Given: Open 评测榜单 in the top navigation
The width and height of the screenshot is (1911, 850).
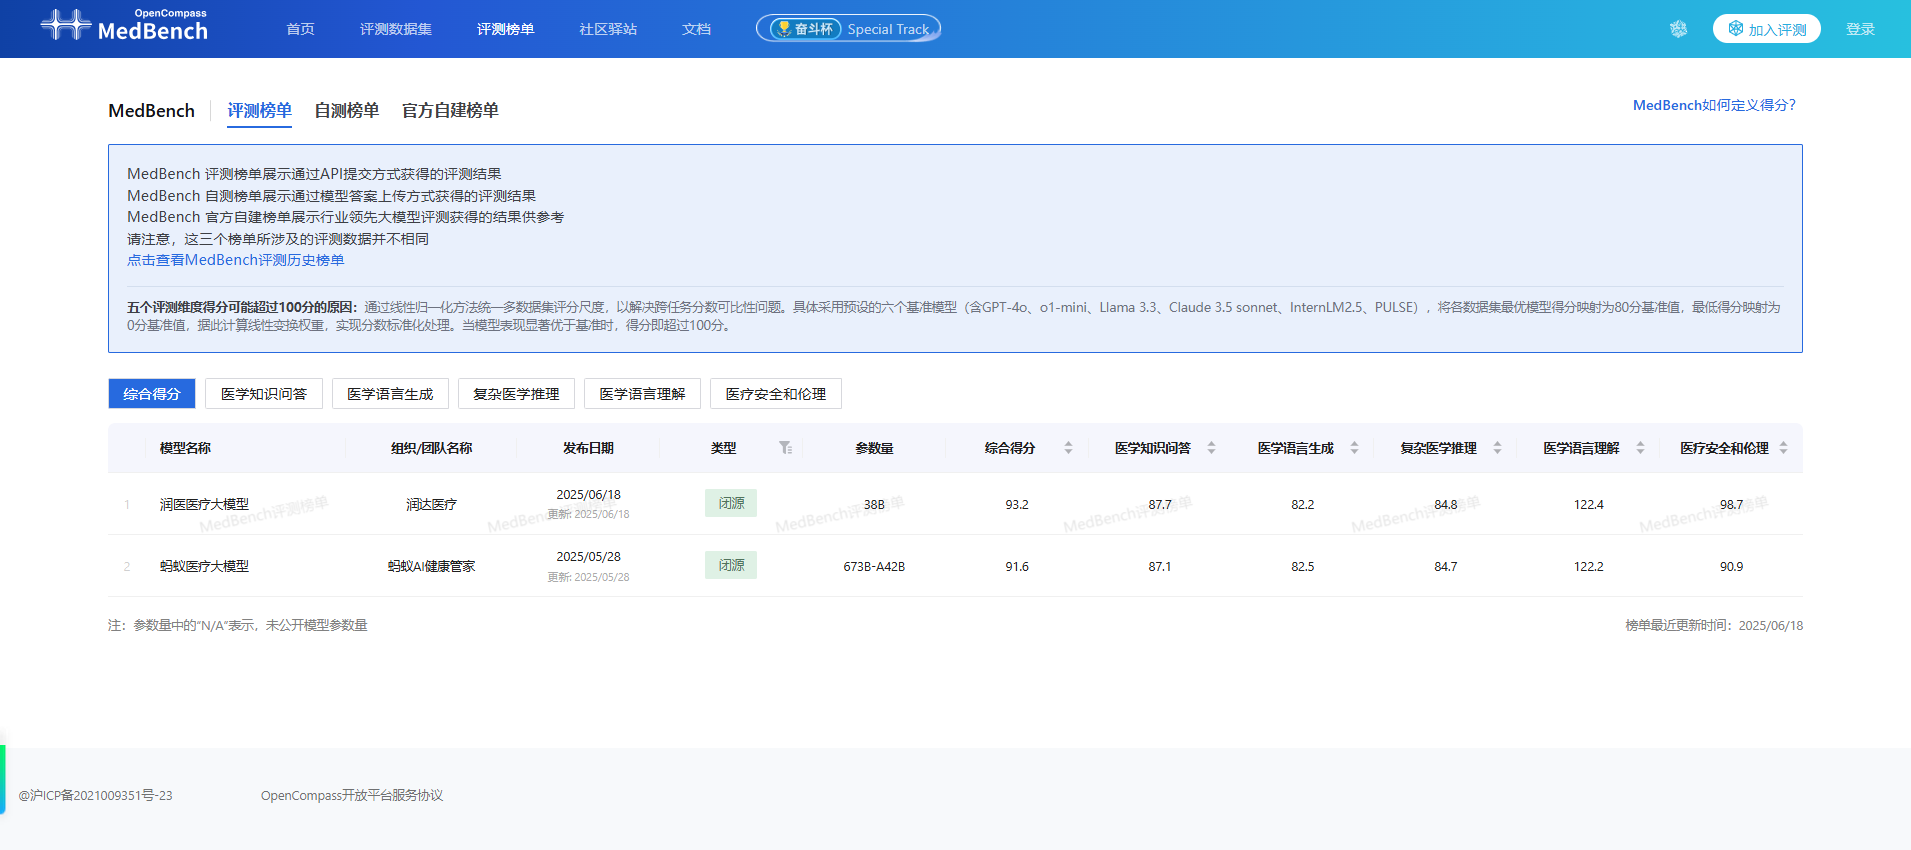Looking at the screenshot, I should coord(505,29).
